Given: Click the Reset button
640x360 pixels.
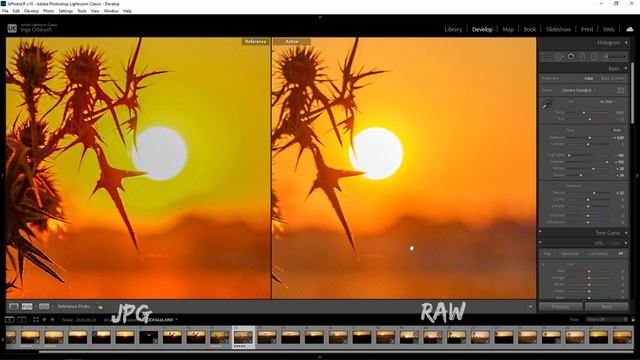Looking at the screenshot, I should pyautogui.click(x=607, y=307).
